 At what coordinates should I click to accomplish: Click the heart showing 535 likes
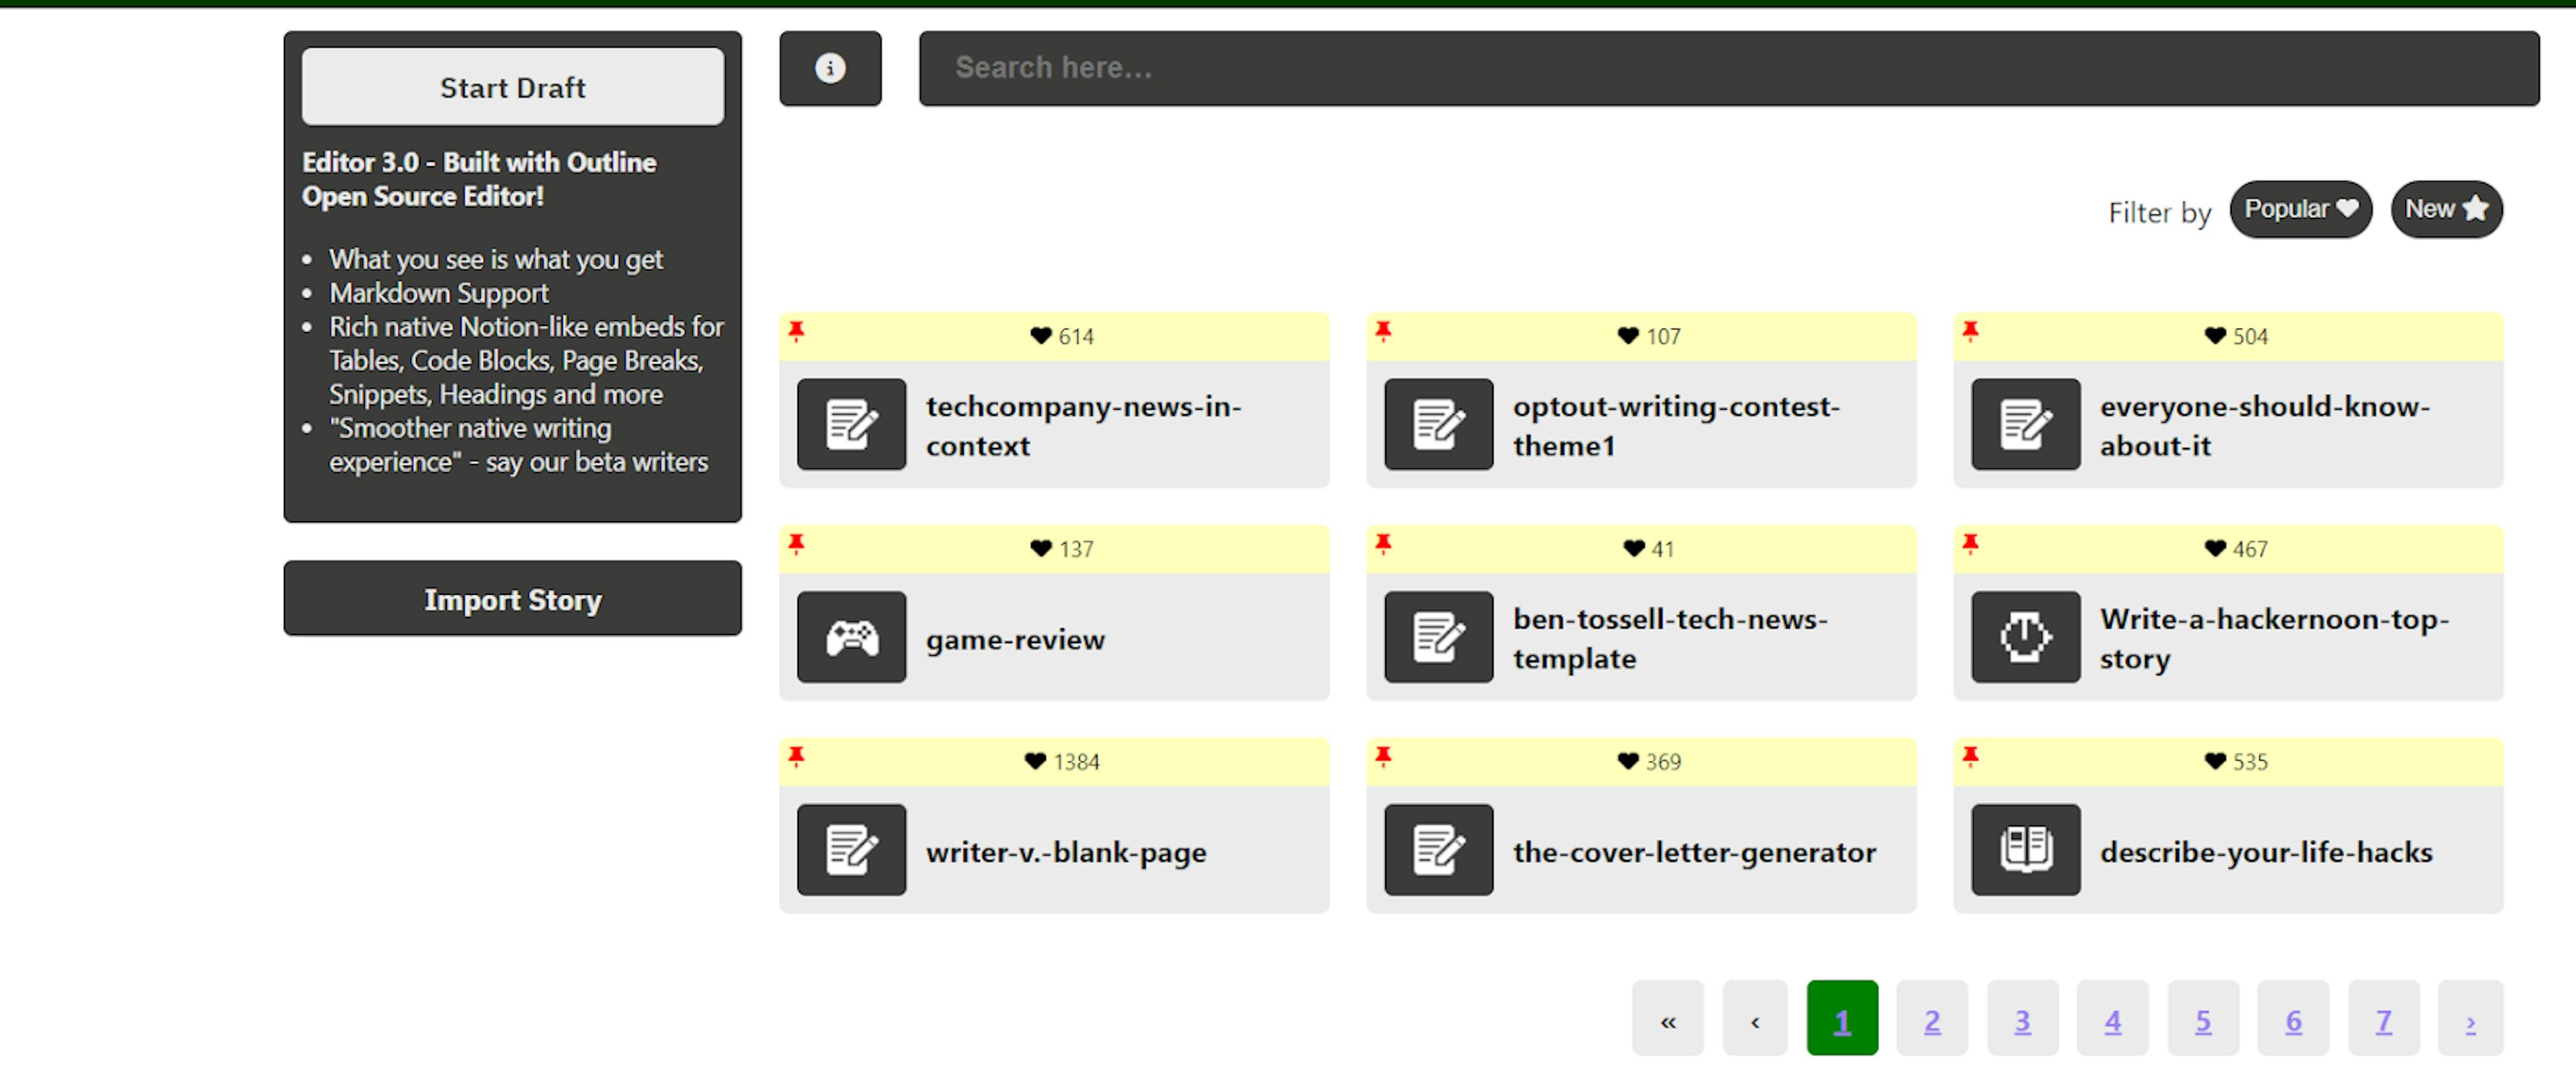pyautogui.click(x=2215, y=762)
